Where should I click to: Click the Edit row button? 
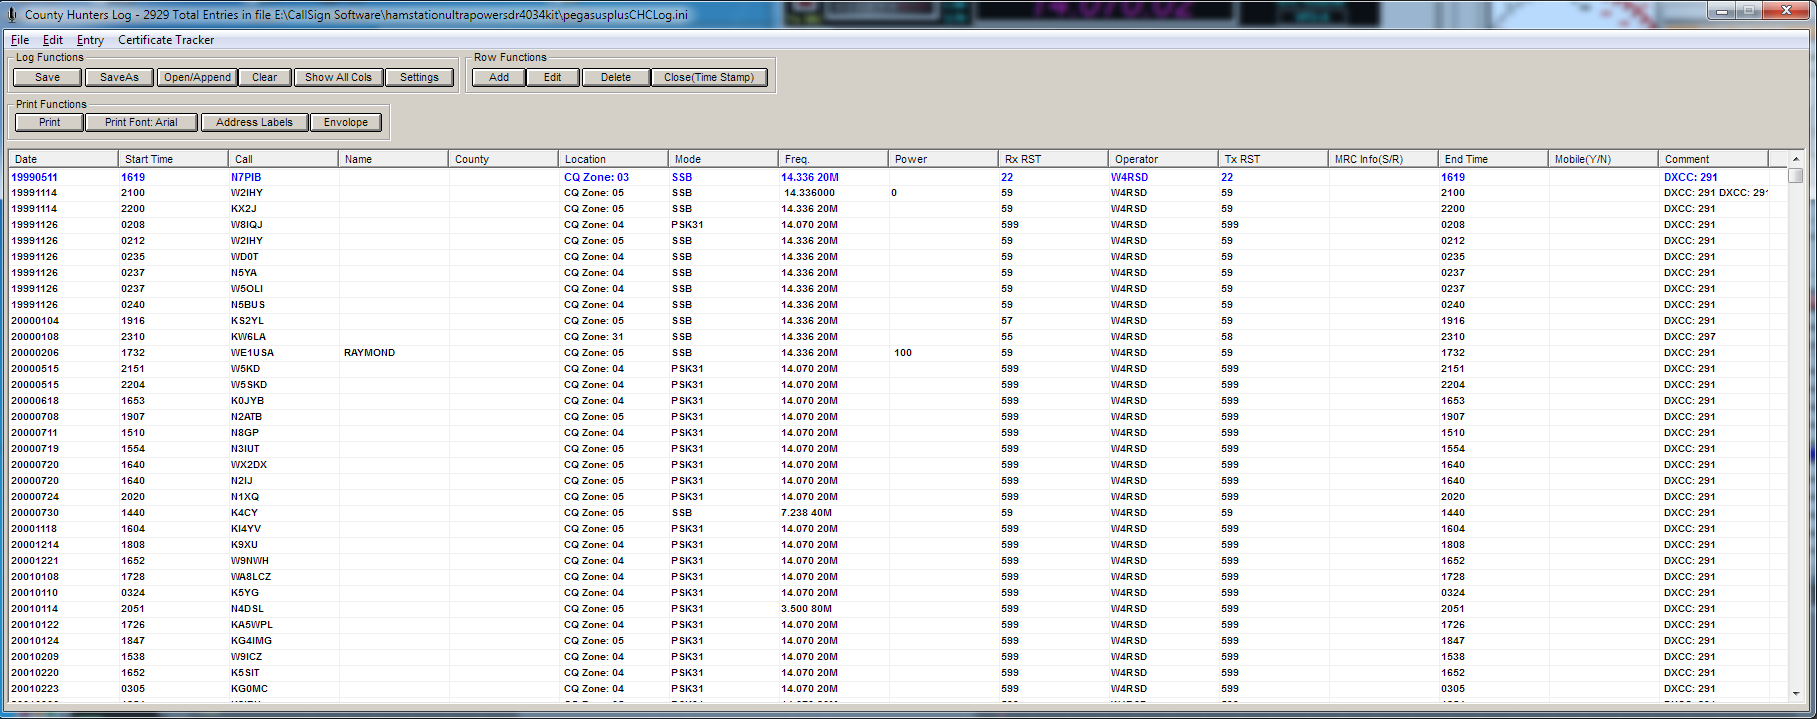[553, 77]
